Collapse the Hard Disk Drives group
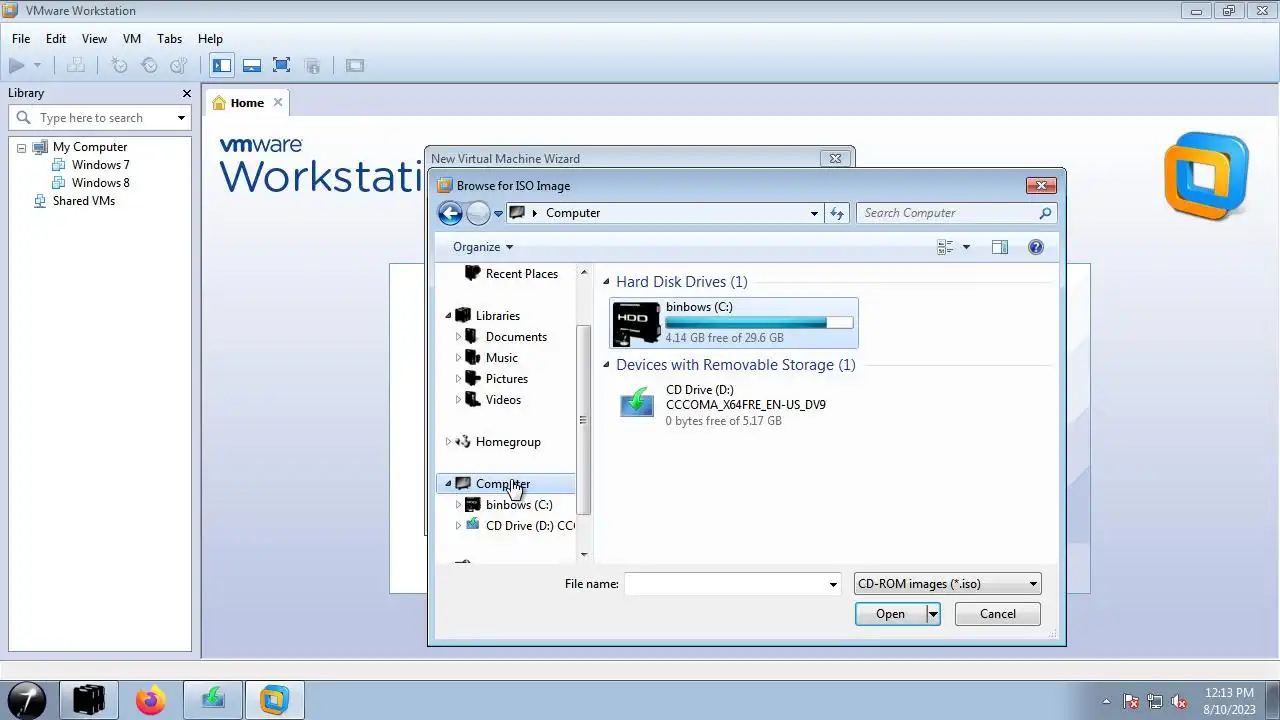The height and width of the screenshot is (720, 1280). click(x=606, y=282)
